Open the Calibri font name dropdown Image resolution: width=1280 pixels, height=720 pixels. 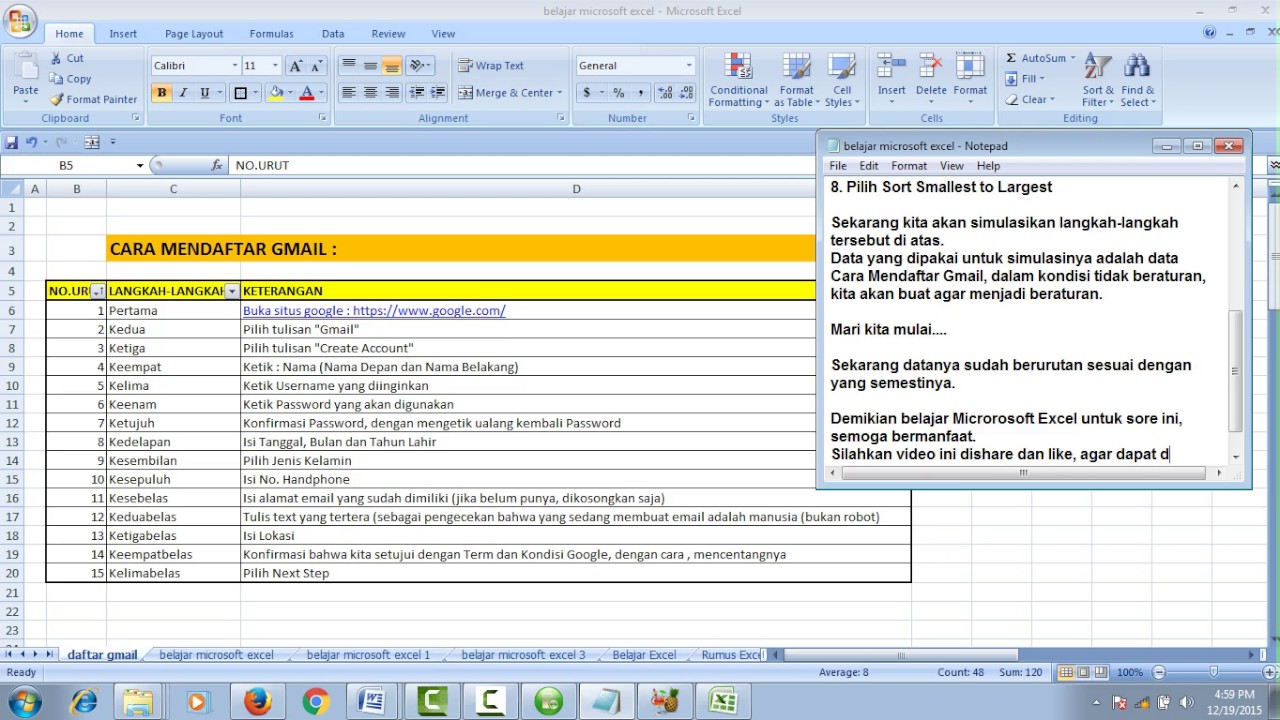(x=235, y=66)
